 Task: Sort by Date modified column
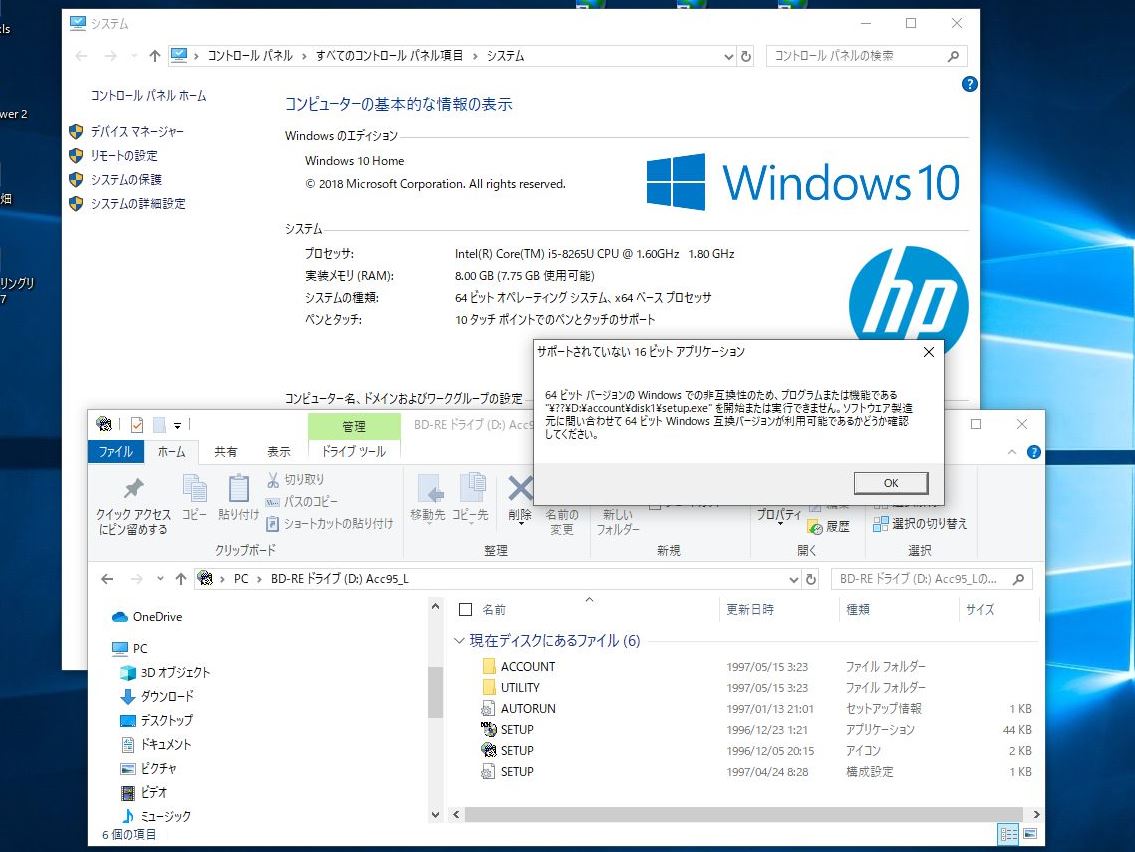750,610
